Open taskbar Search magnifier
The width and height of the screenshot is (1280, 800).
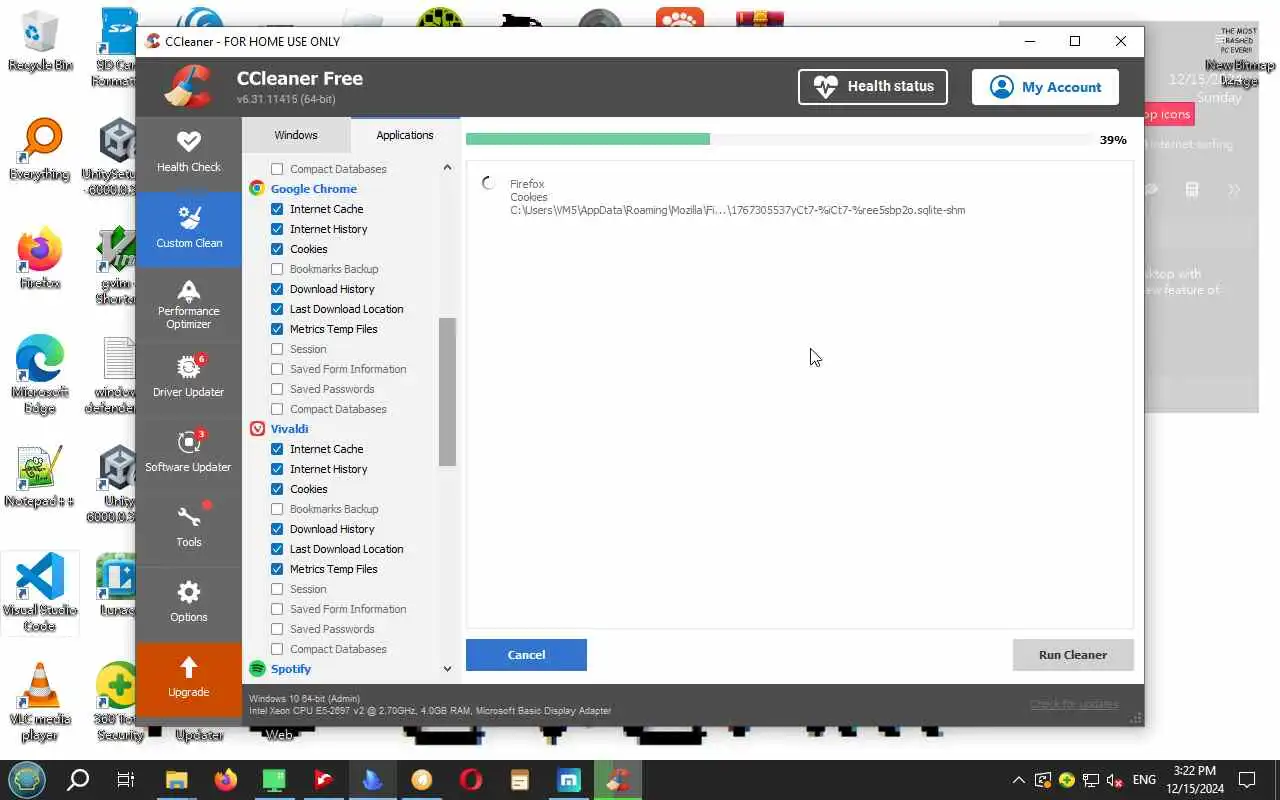point(77,779)
